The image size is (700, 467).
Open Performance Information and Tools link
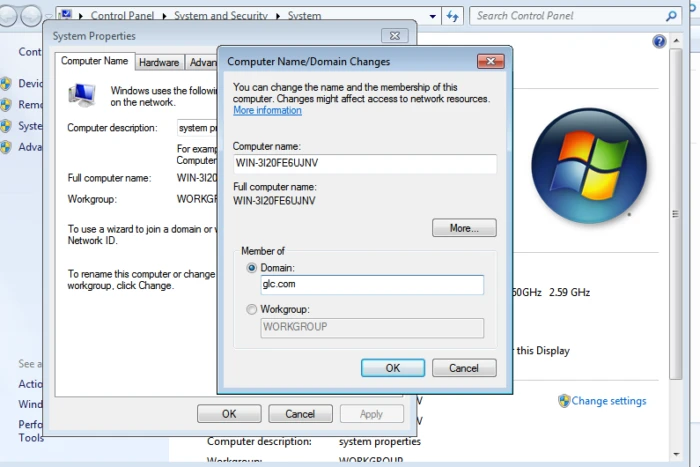(x=30, y=431)
